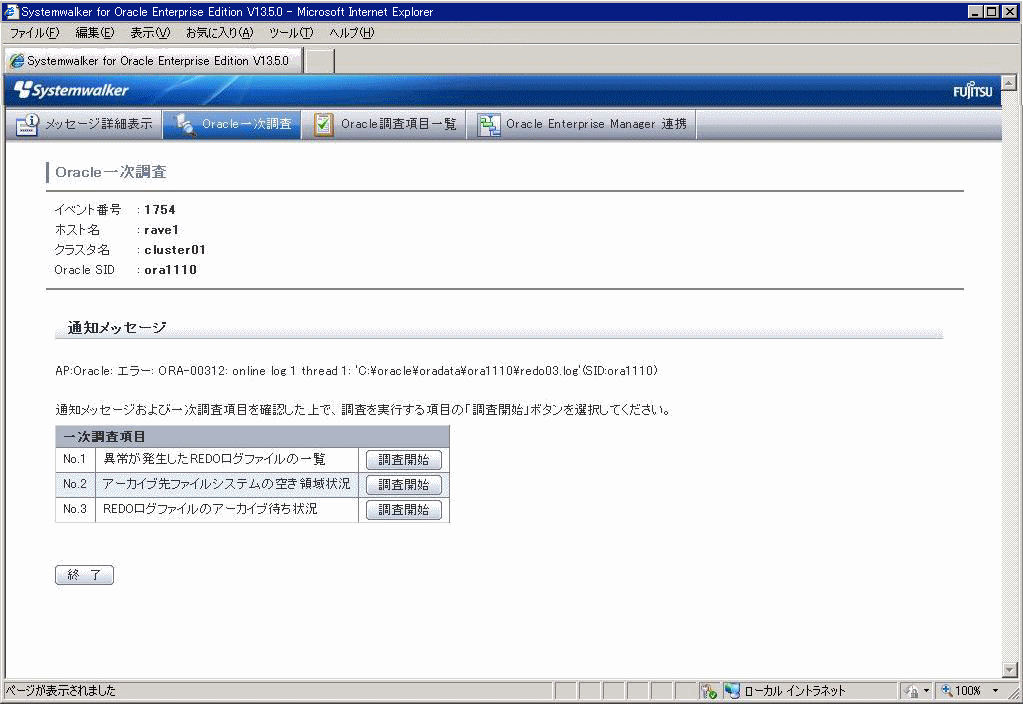Viewport: 1023px width, 704px height.
Task: Open the お気に入り(A) menu
Action: pyautogui.click(x=219, y=33)
